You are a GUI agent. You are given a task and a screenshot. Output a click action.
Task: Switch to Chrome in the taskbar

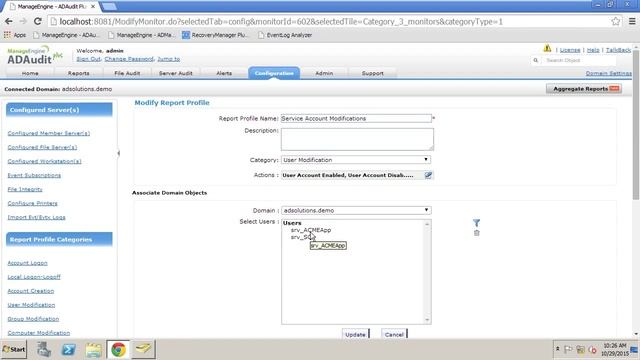point(118,350)
